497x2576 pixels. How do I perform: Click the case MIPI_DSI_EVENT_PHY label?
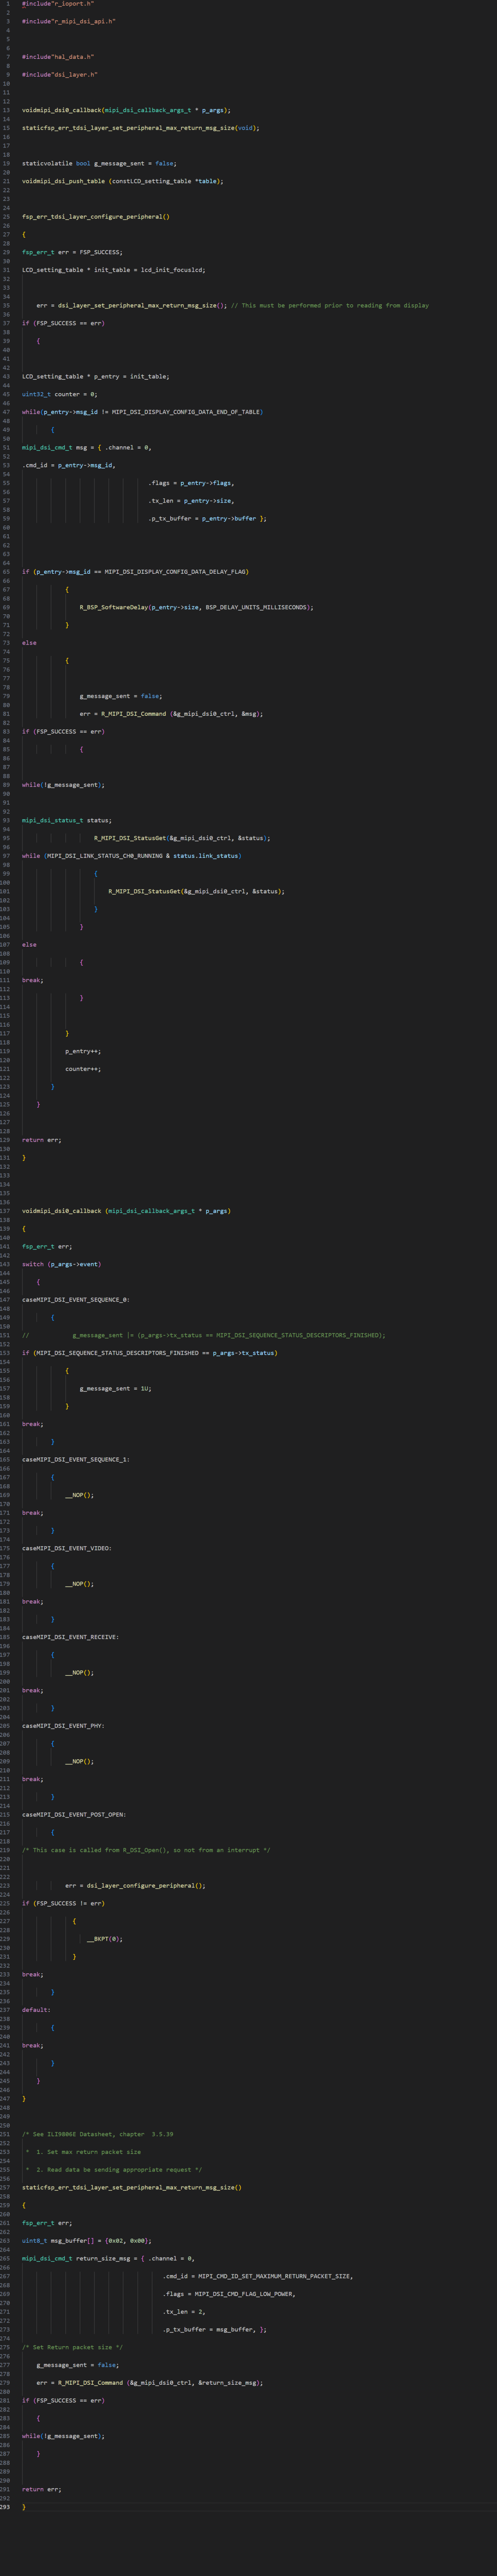click(x=63, y=1726)
